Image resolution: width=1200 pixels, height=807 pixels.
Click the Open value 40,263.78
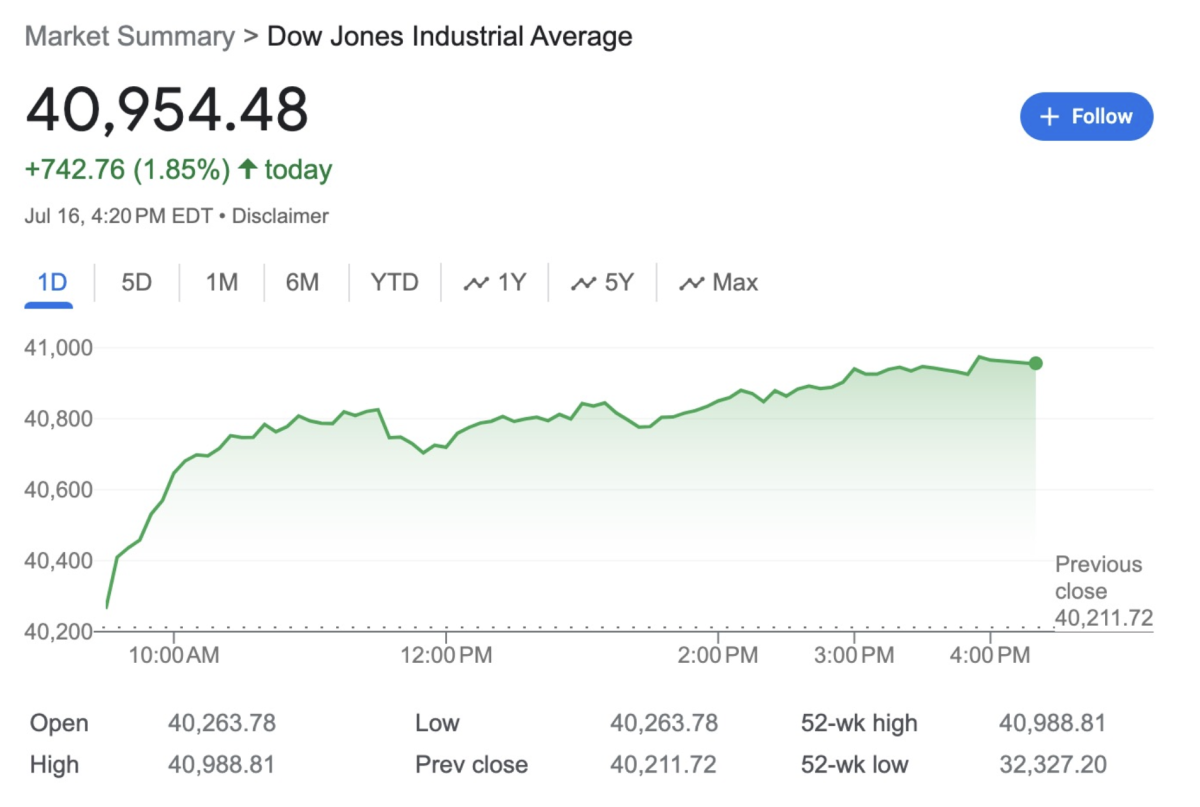(x=220, y=722)
